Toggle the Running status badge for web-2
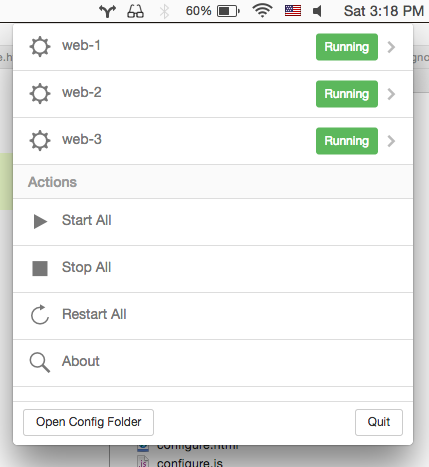The height and width of the screenshot is (467, 429). pyautogui.click(x=347, y=94)
